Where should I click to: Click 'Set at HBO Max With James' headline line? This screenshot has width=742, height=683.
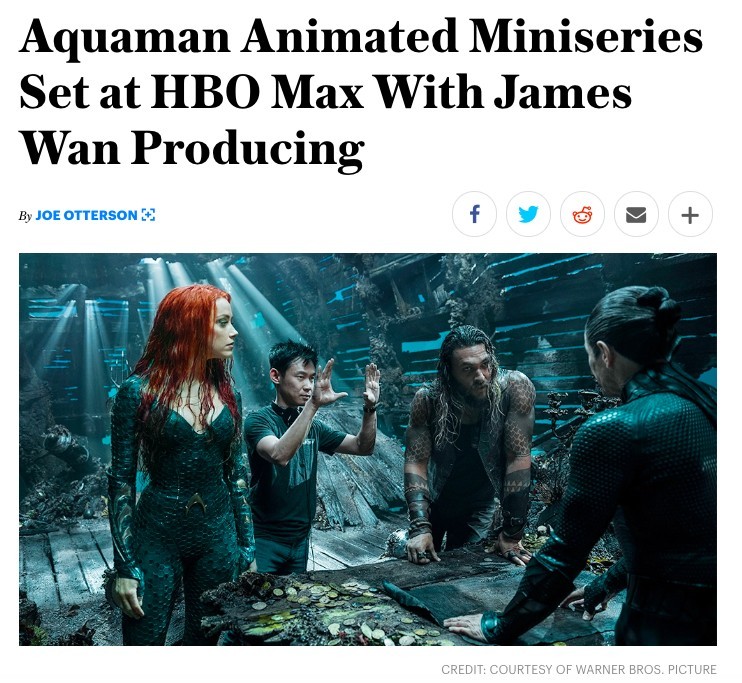pyautogui.click(x=326, y=92)
